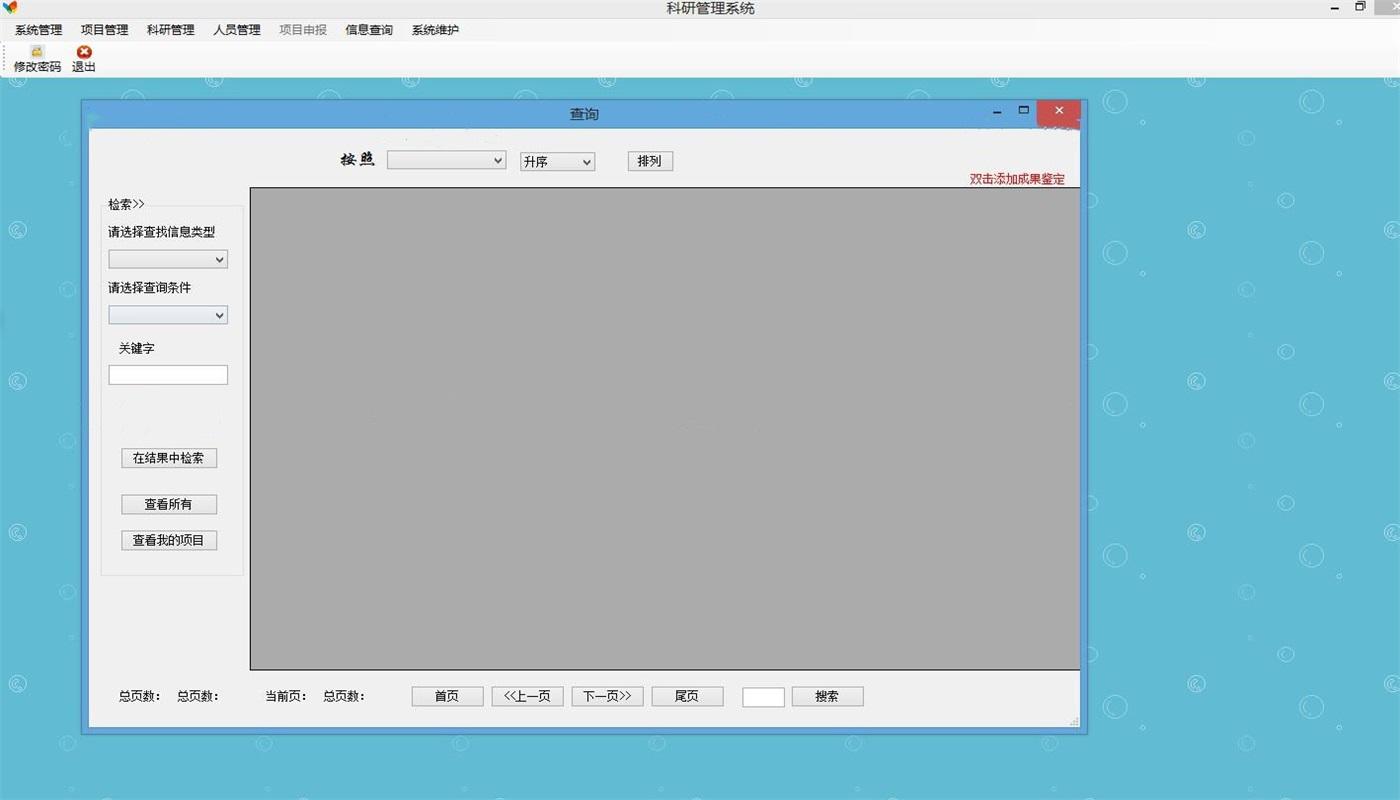Close the 查询 dialog with red X
This screenshot has width=1400, height=800.
pos(1058,111)
